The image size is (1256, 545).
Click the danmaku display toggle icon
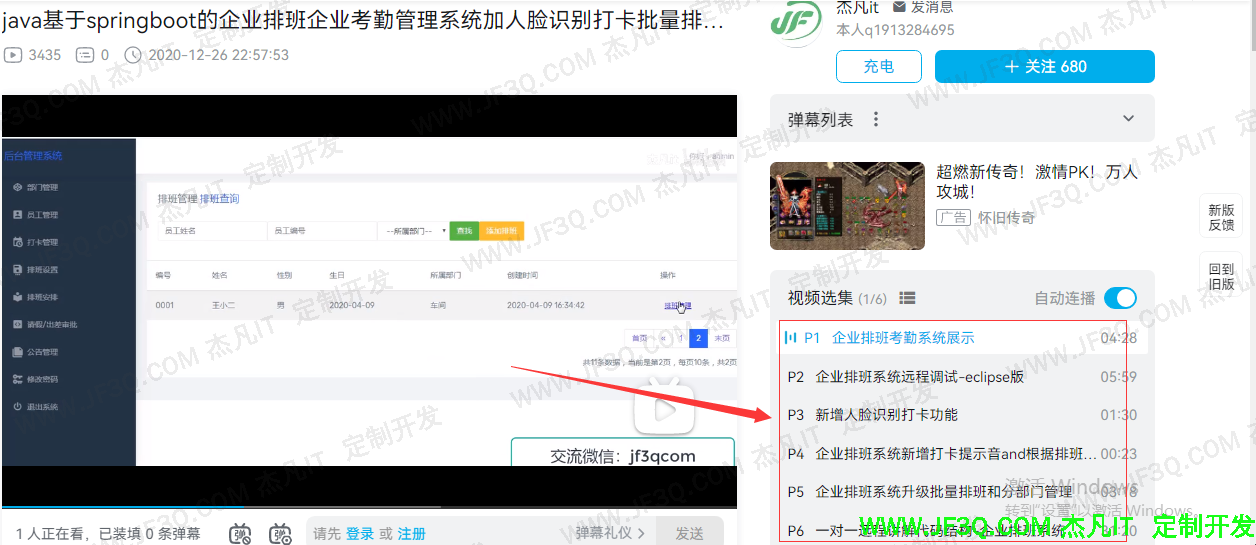[240, 534]
